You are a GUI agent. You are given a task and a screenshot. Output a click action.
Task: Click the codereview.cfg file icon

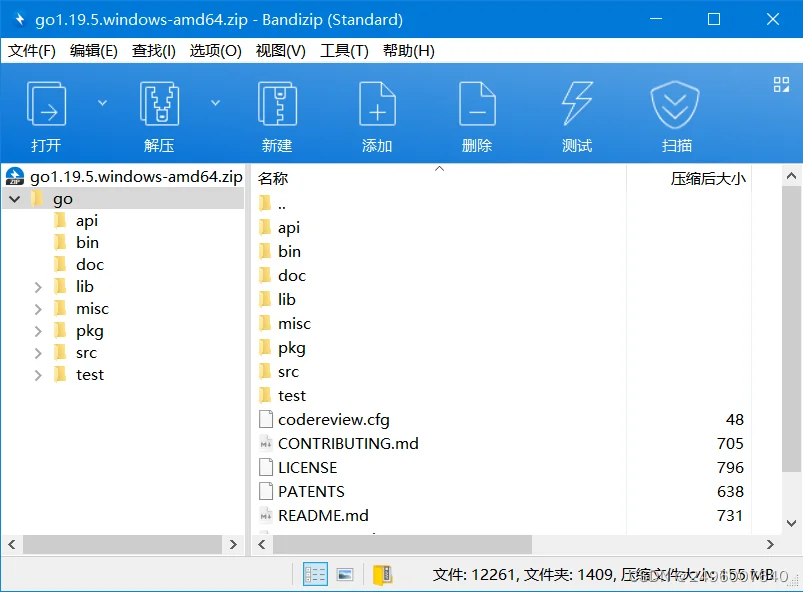point(266,419)
